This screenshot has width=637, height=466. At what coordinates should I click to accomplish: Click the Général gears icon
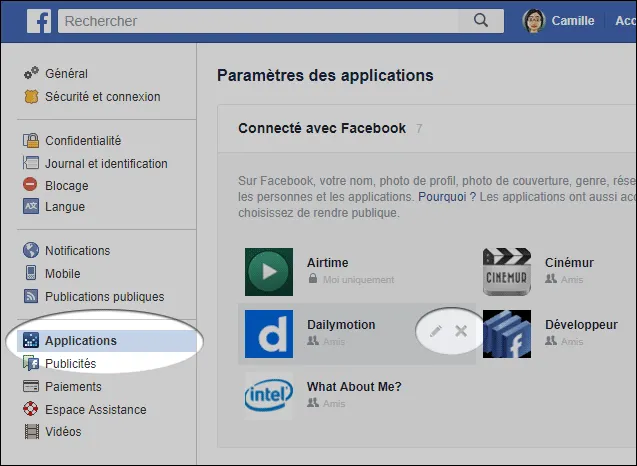coord(31,73)
